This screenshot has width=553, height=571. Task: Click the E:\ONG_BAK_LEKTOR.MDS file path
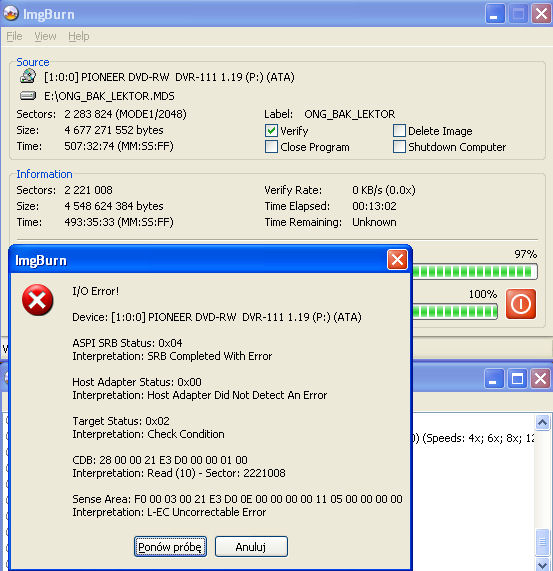click(x=109, y=96)
